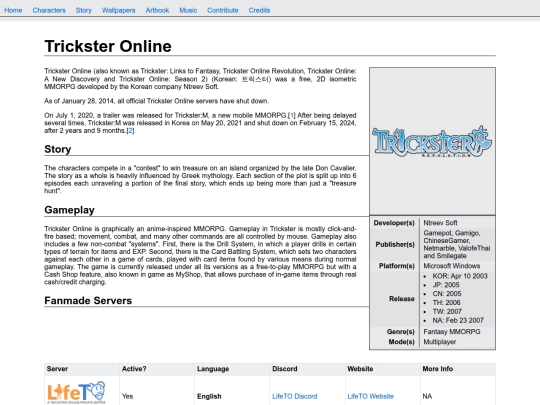The width and height of the screenshot is (540, 405).
Task: Click the Active? column header
Action: [x=134, y=369]
